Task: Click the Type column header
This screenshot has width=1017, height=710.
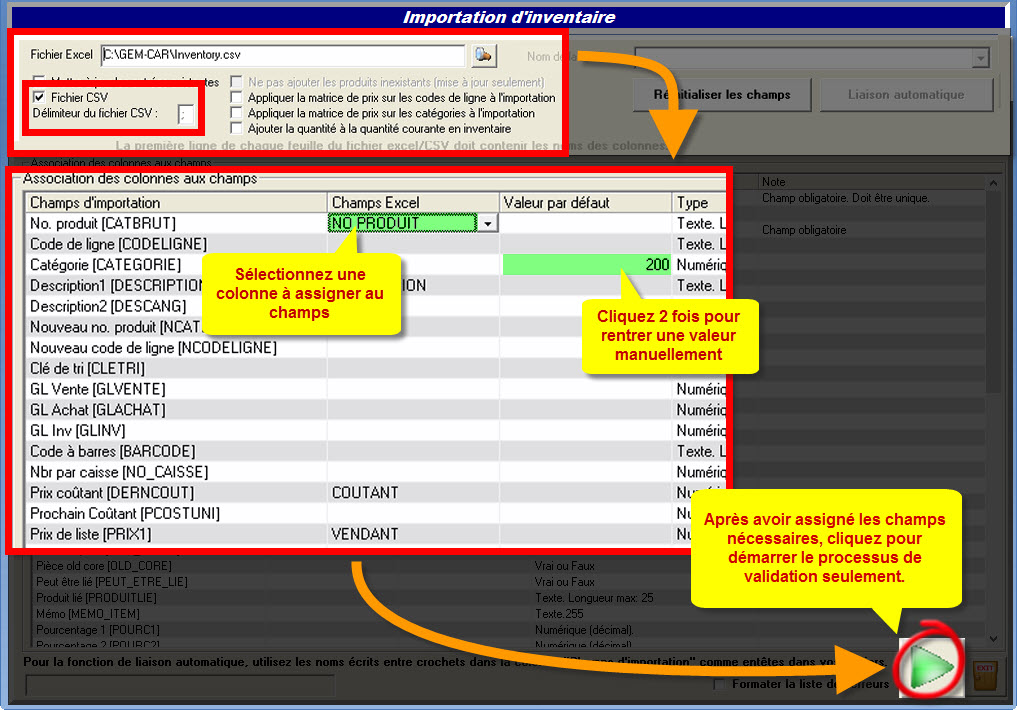Action: tap(699, 203)
